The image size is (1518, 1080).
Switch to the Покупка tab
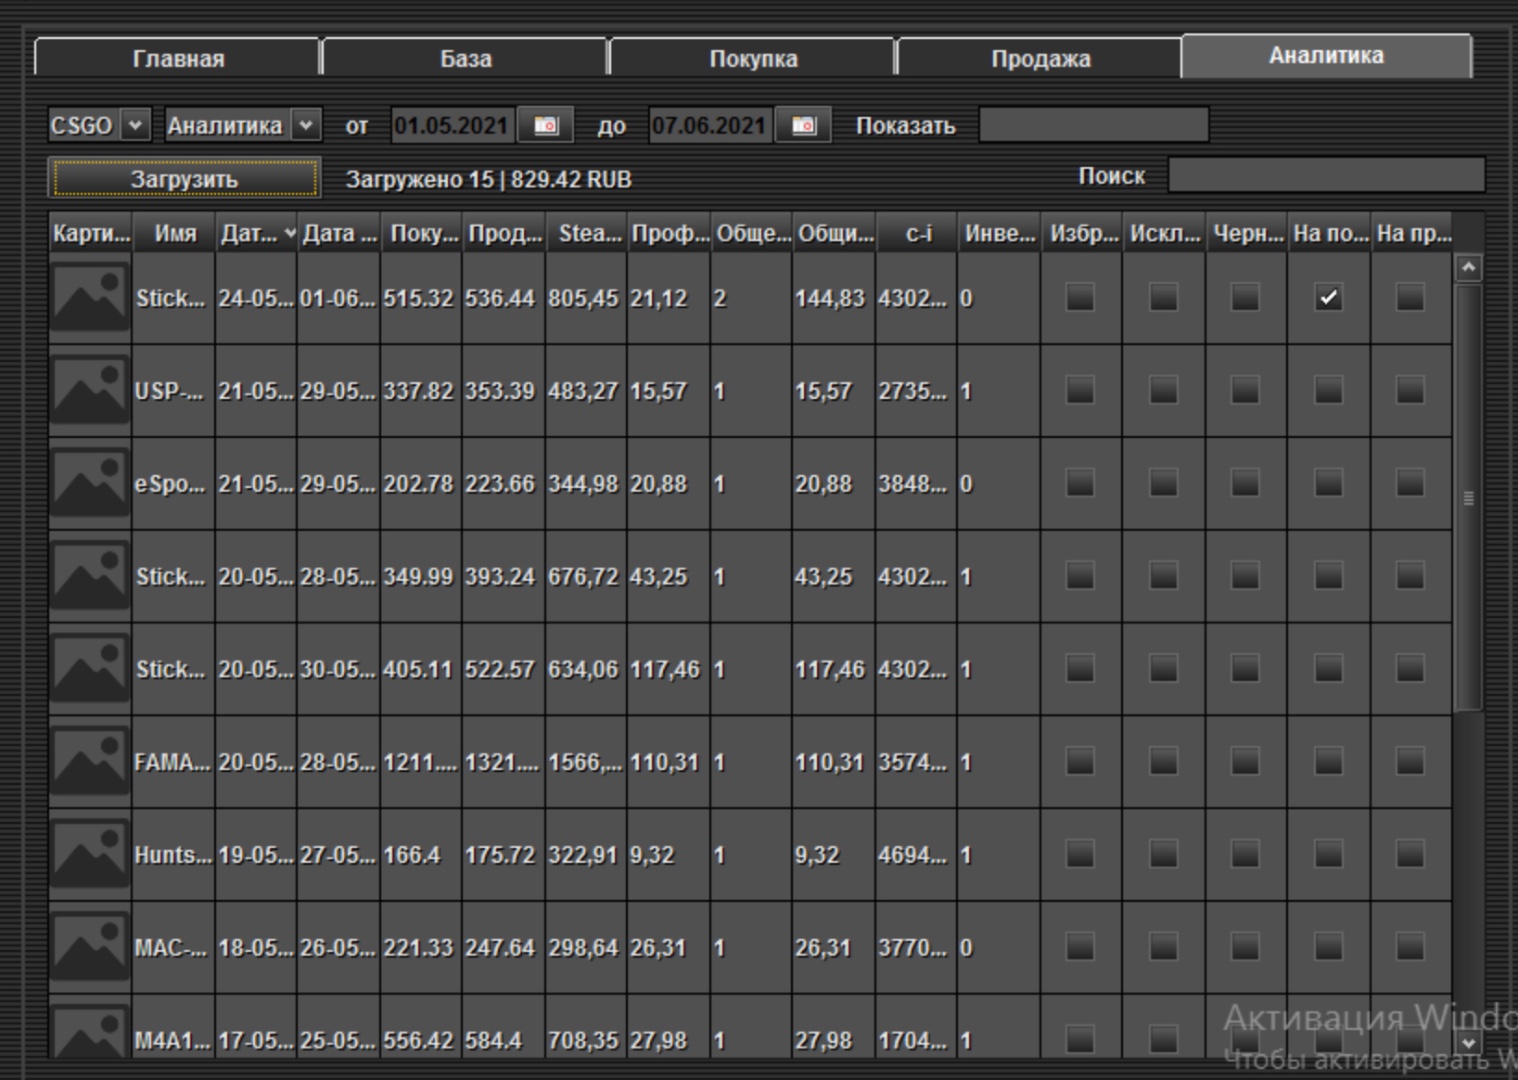[x=753, y=59]
